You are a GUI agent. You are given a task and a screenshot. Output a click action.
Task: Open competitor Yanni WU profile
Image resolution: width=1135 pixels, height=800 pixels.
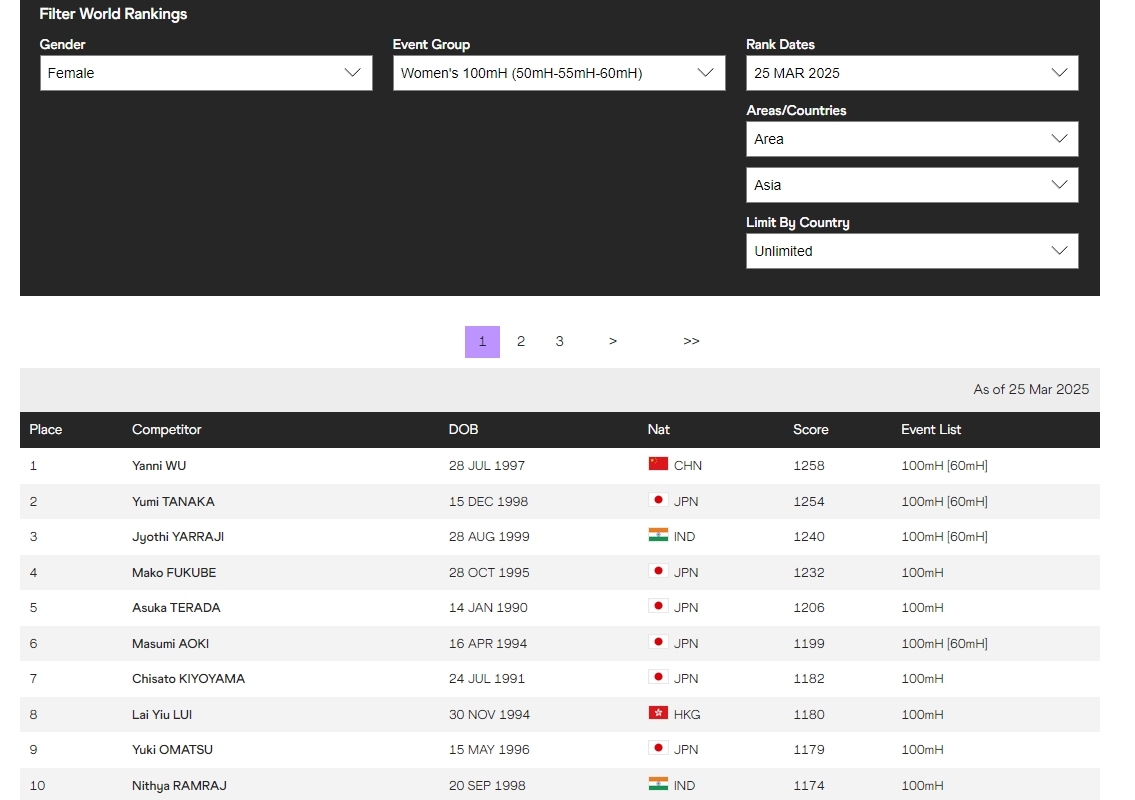(x=159, y=466)
